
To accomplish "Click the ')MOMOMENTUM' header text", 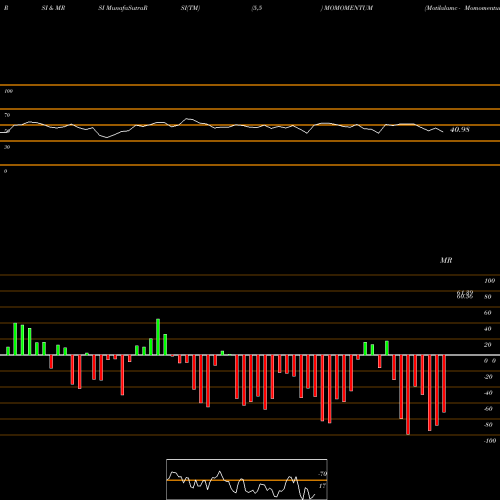I will (347, 8).
